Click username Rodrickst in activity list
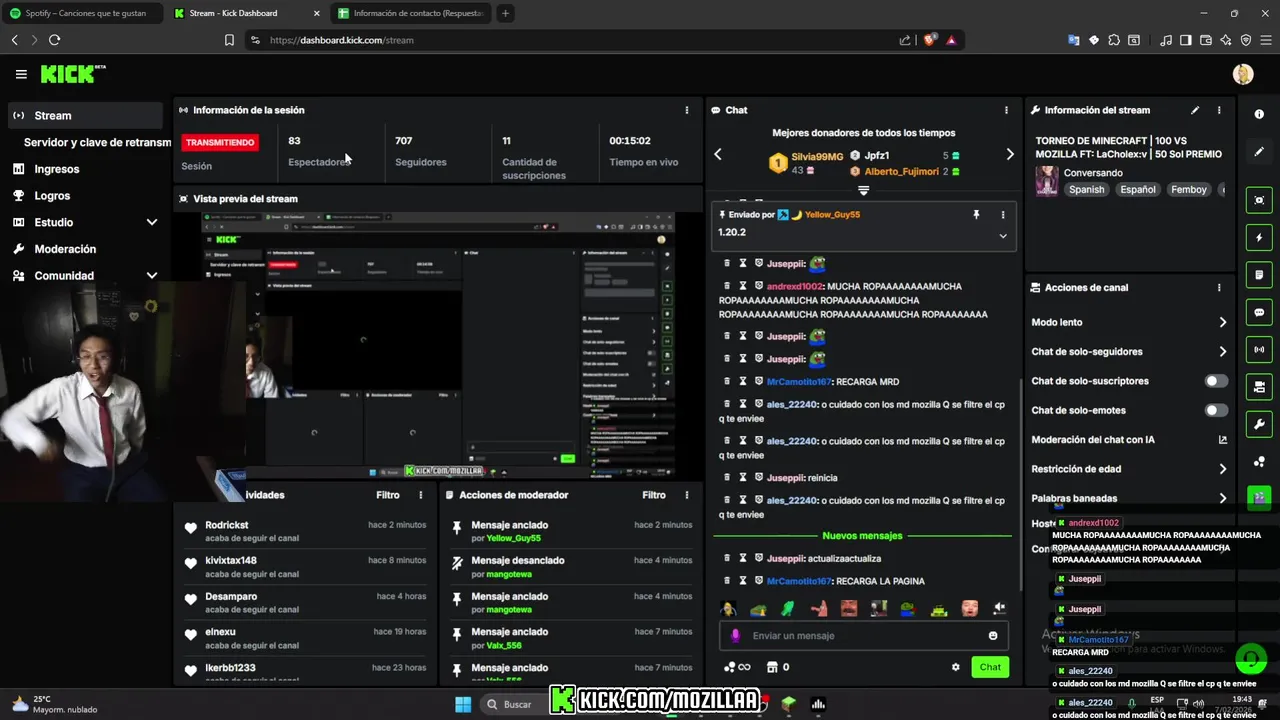1280x720 pixels. point(227,525)
